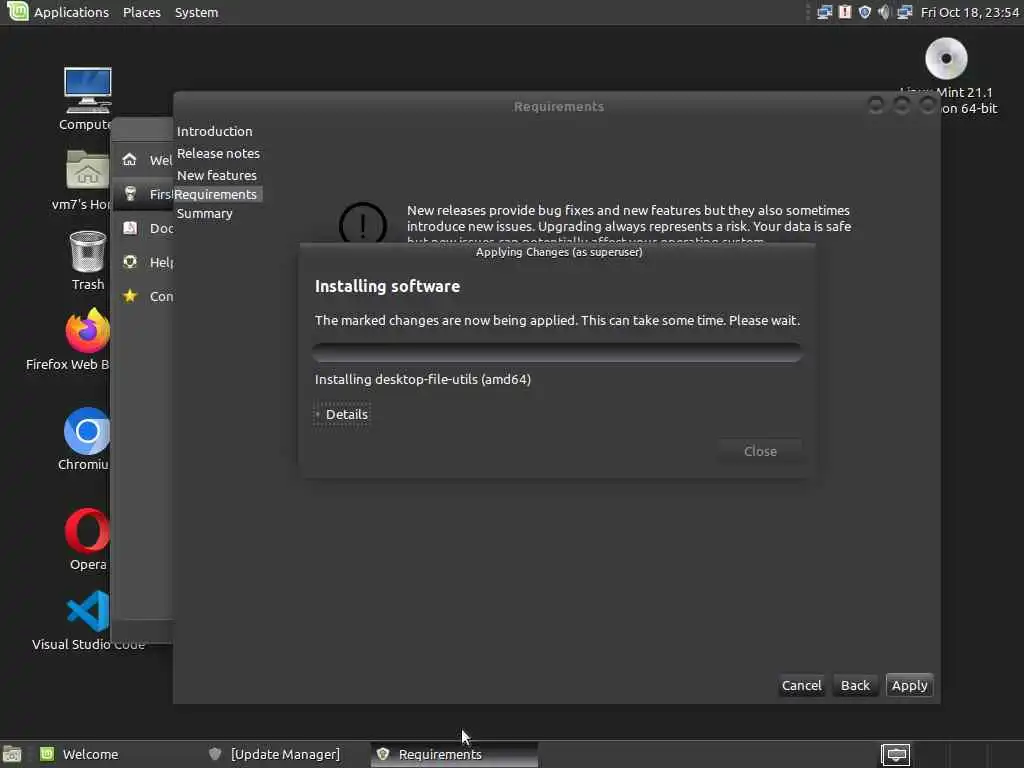Open the Applications menu
The image size is (1024, 768).
pyautogui.click(x=71, y=12)
